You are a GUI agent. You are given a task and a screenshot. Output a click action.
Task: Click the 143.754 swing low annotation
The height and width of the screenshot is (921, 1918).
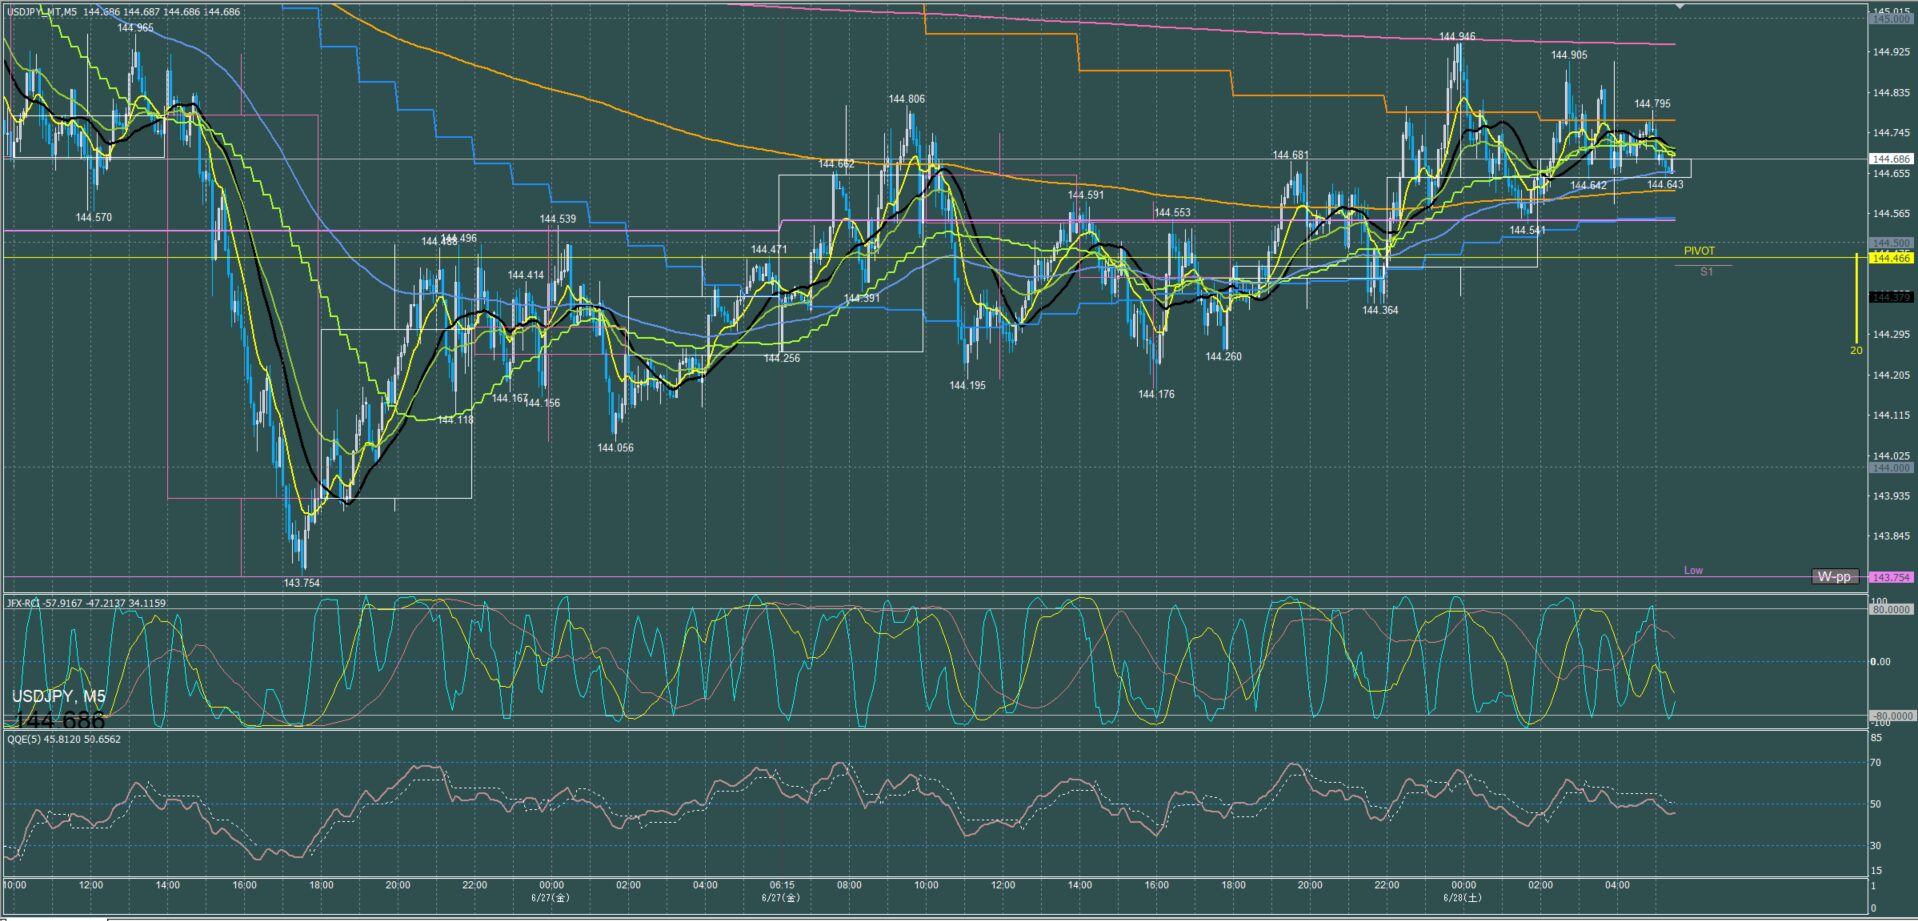pos(301,583)
